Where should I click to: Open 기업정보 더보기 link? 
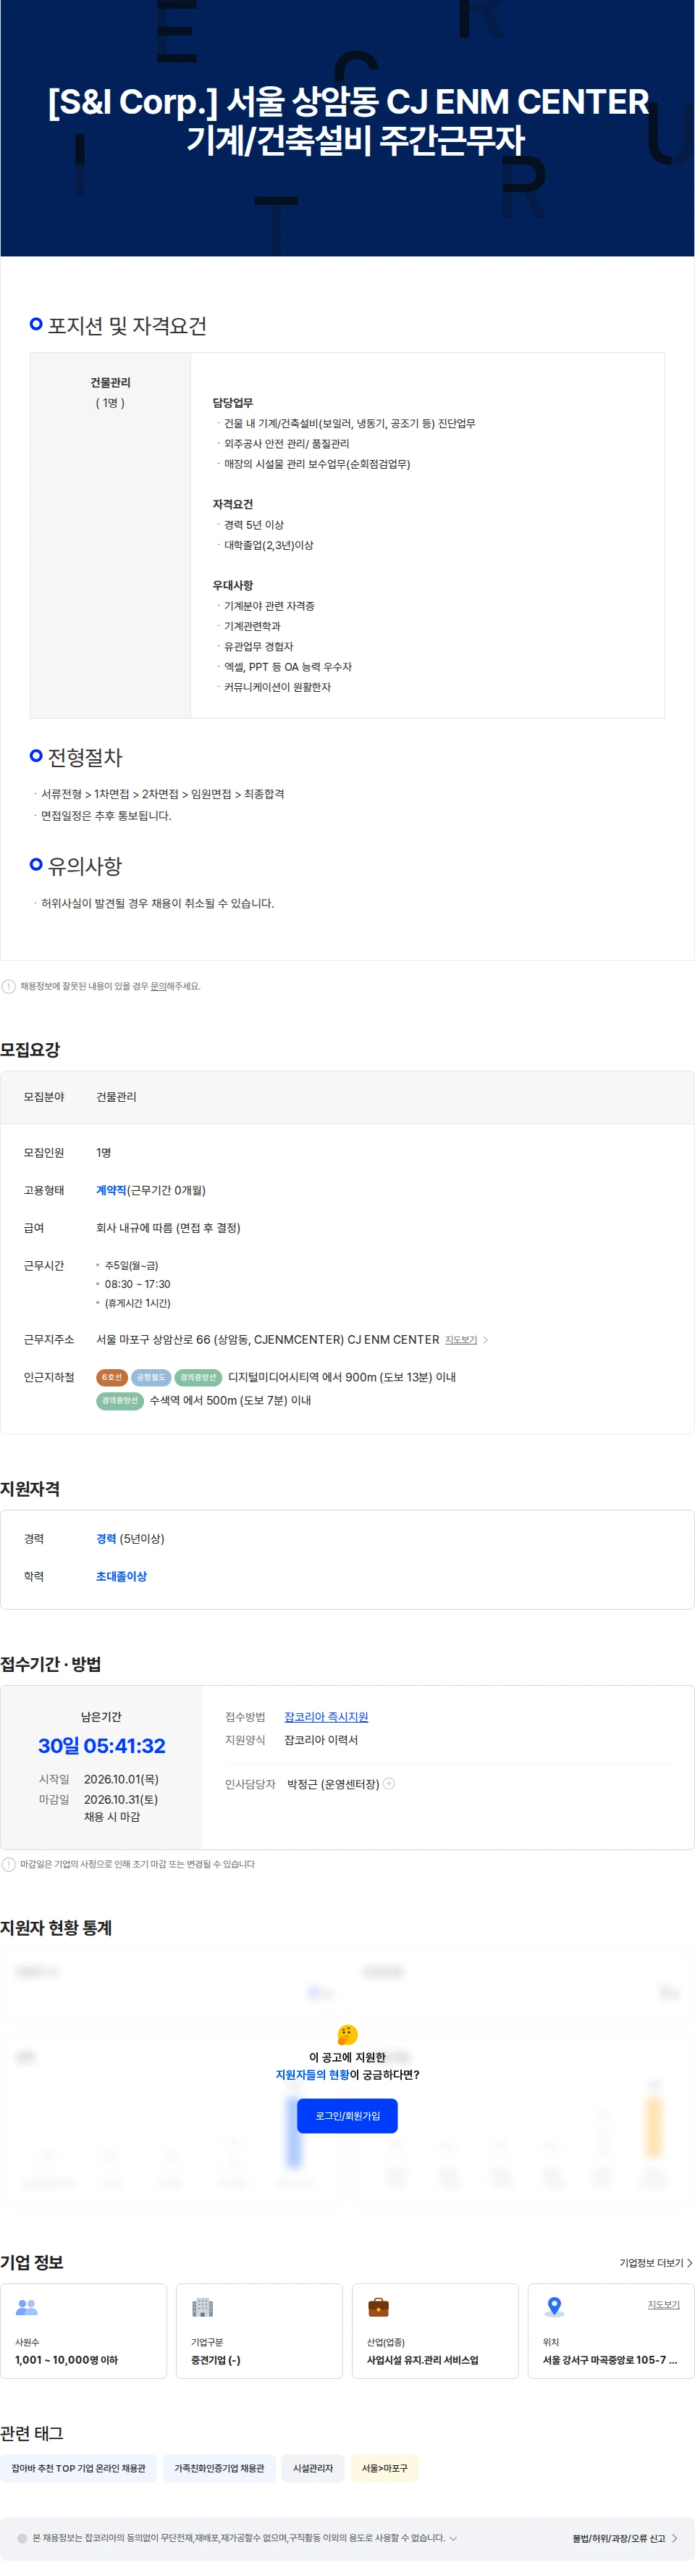coord(655,2263)
